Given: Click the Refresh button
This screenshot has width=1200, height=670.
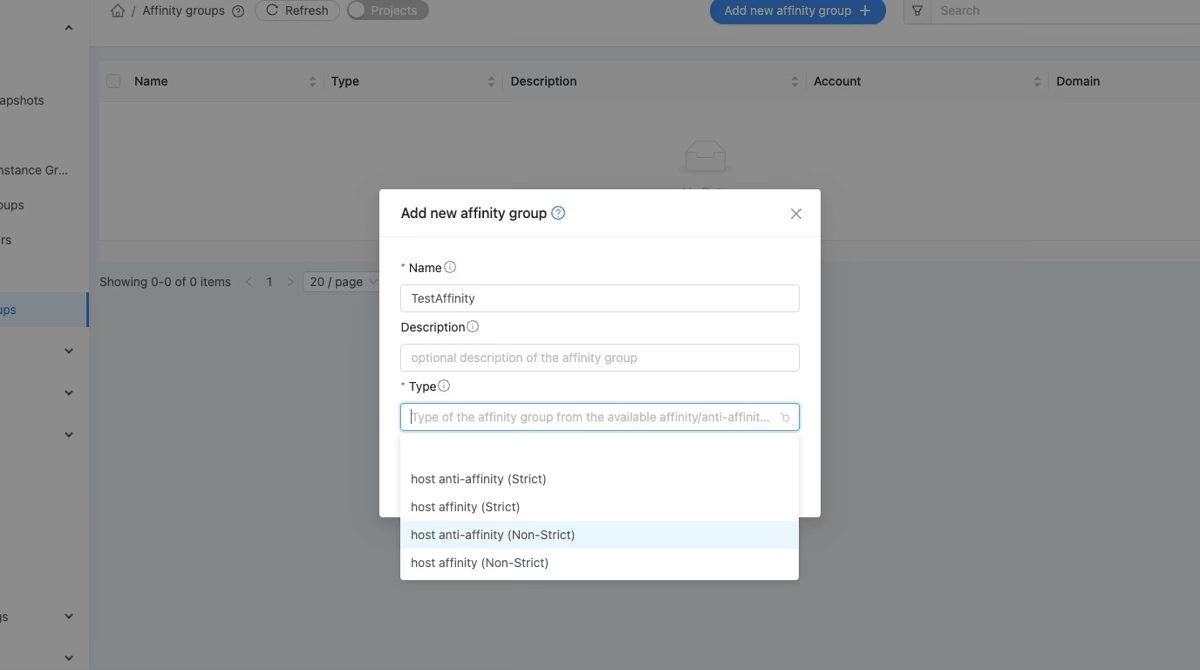Looking at the screenshot, I should tap(297, 11).
